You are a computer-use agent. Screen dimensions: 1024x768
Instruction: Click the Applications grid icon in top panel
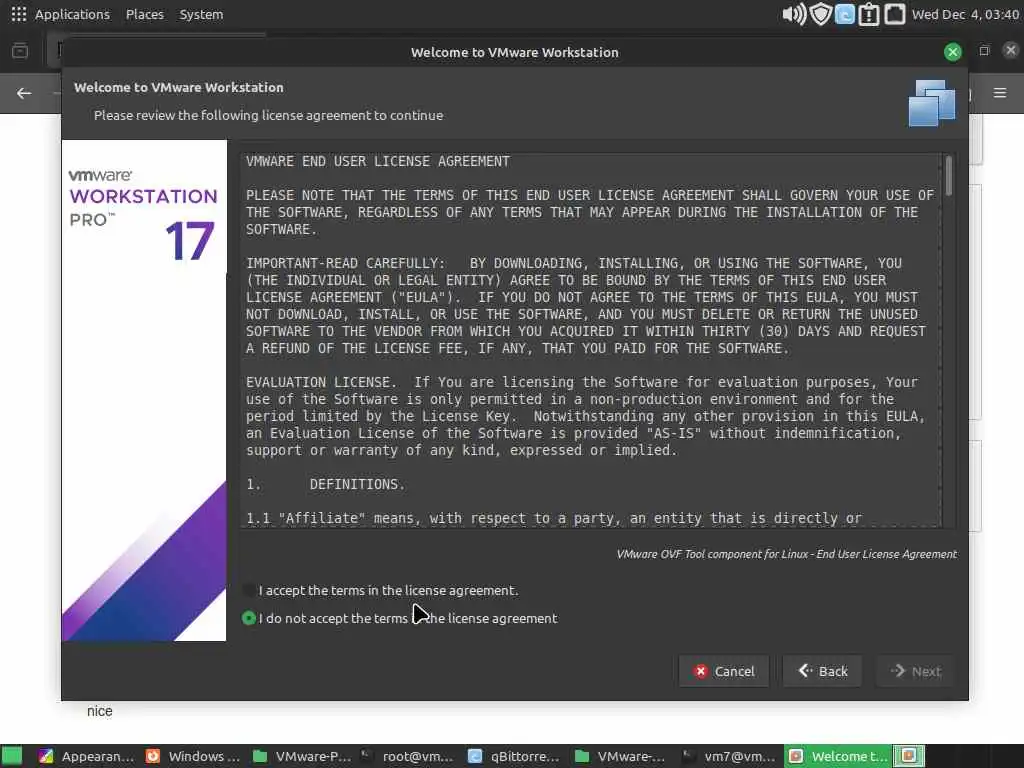point(18,14)
